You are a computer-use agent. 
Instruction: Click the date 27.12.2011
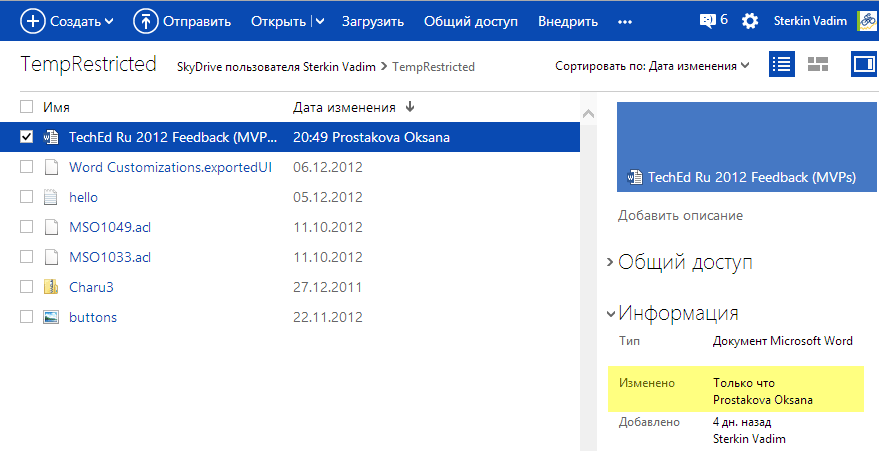coord(327,287)
